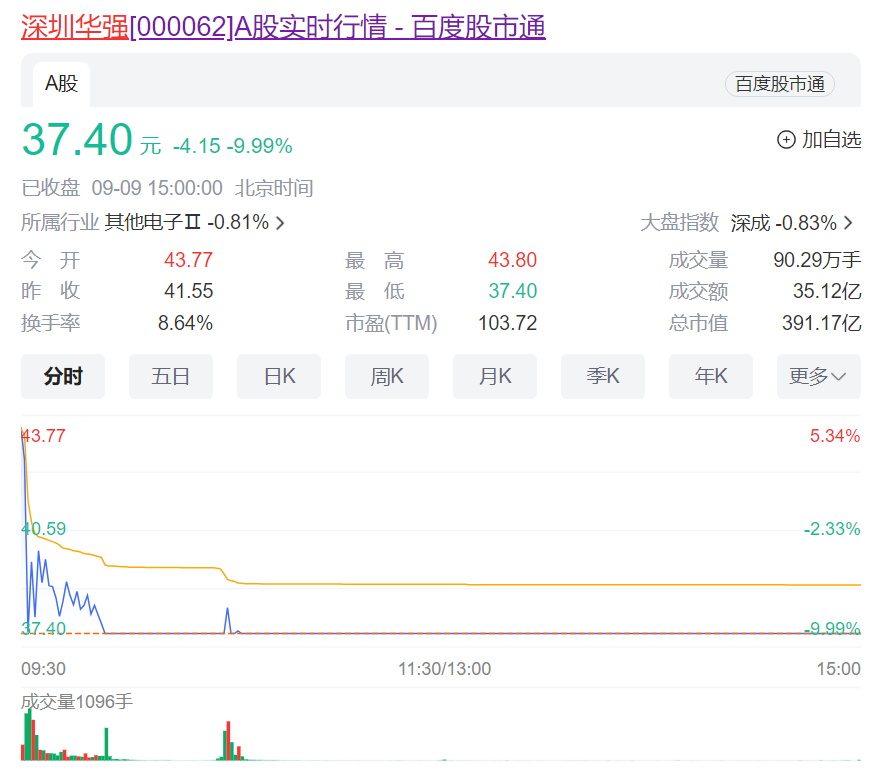Click the 今开 value 43.77
The height and width of the screenshot is (774, 886).
coord(188,260)
